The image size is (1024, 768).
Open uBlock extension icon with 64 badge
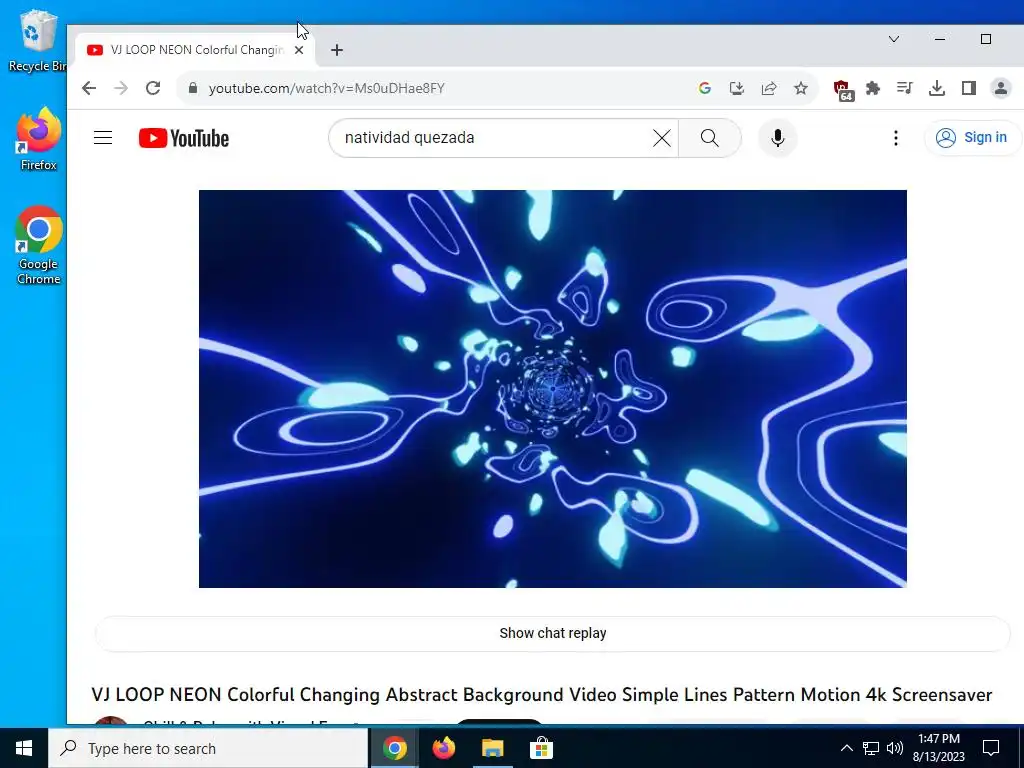(842, 89)
